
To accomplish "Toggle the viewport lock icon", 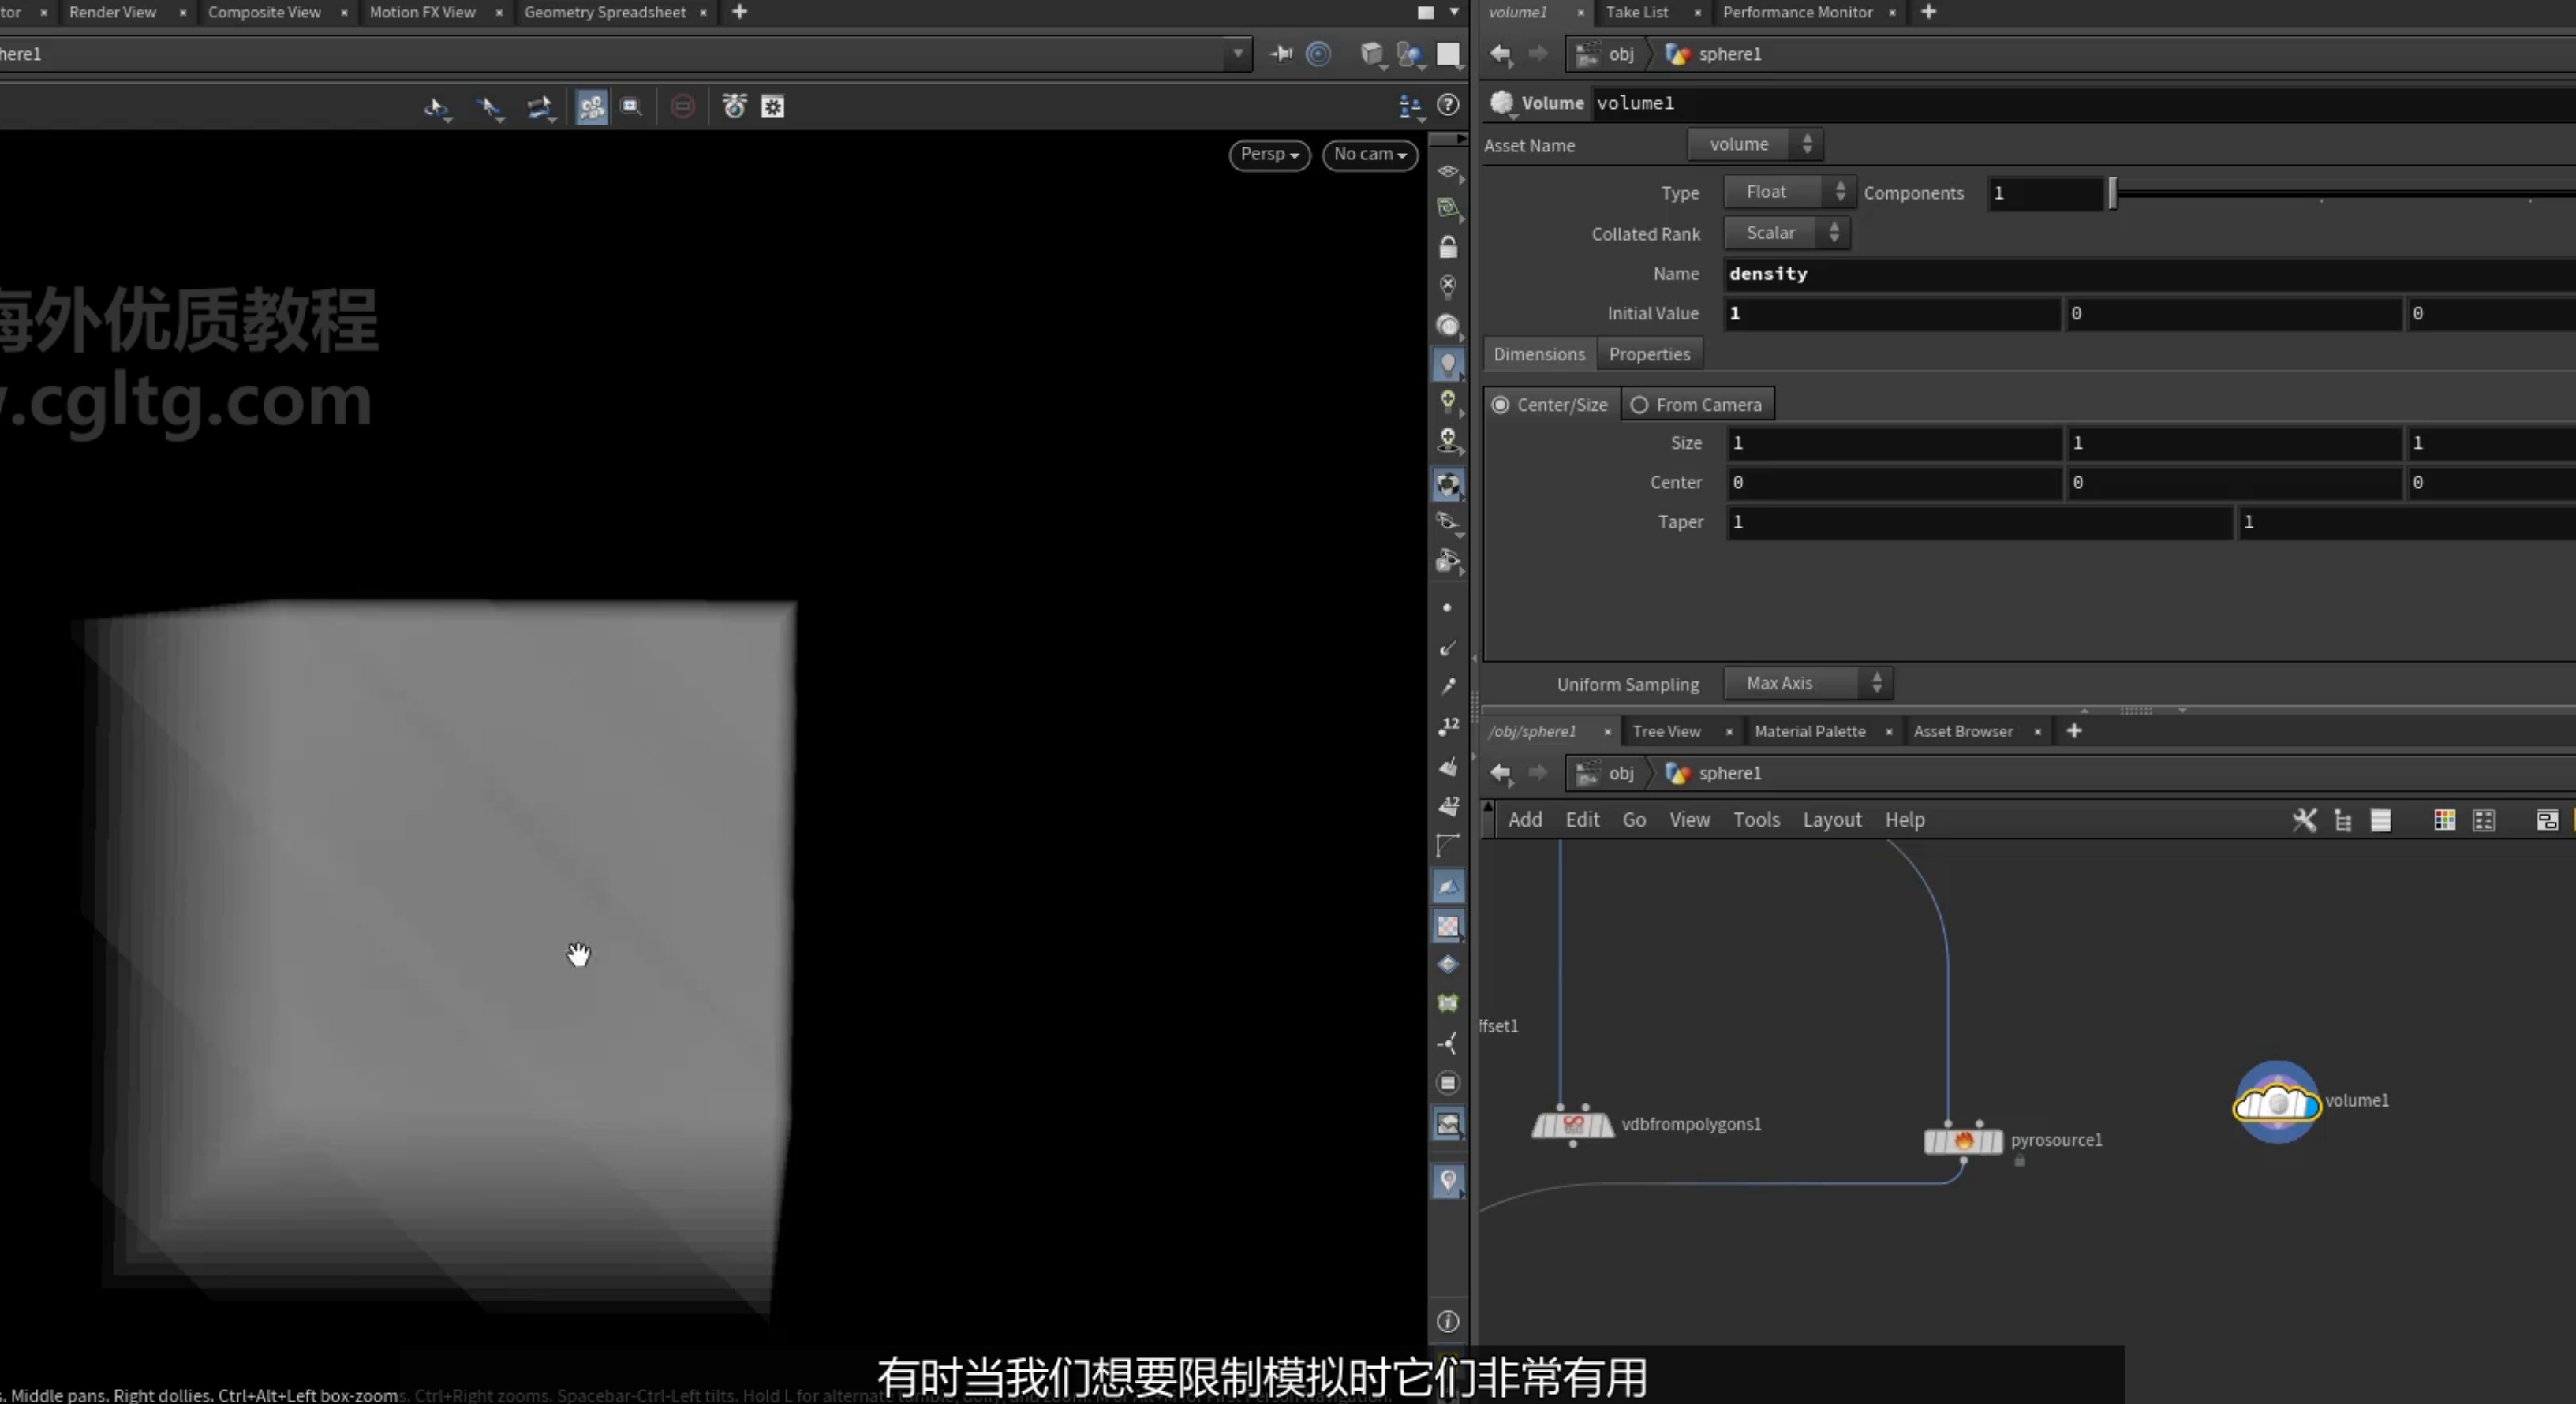I will pos(1447,246).
